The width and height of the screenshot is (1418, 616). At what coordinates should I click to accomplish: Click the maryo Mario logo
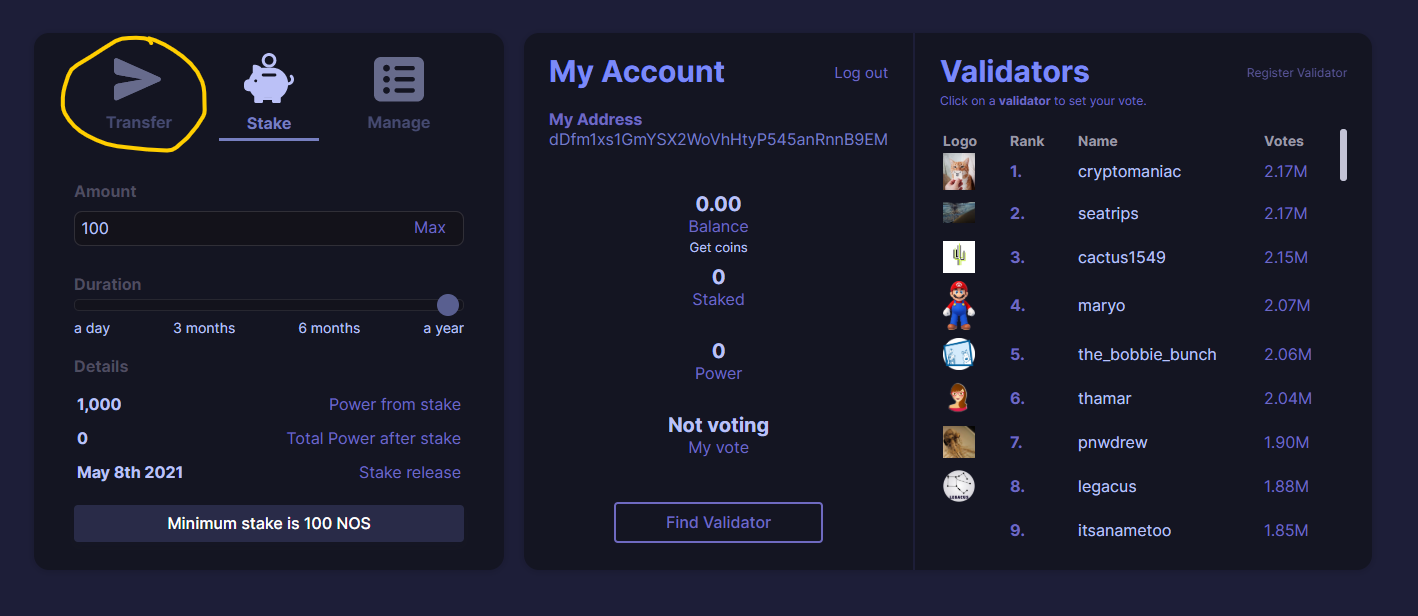tap(959, 306)
